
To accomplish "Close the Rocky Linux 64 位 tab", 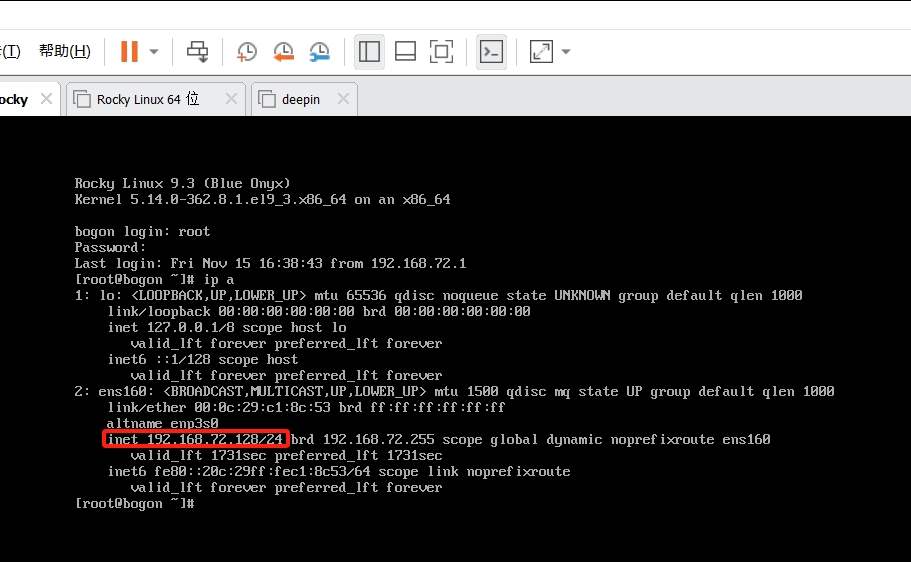I will (231, 99).
